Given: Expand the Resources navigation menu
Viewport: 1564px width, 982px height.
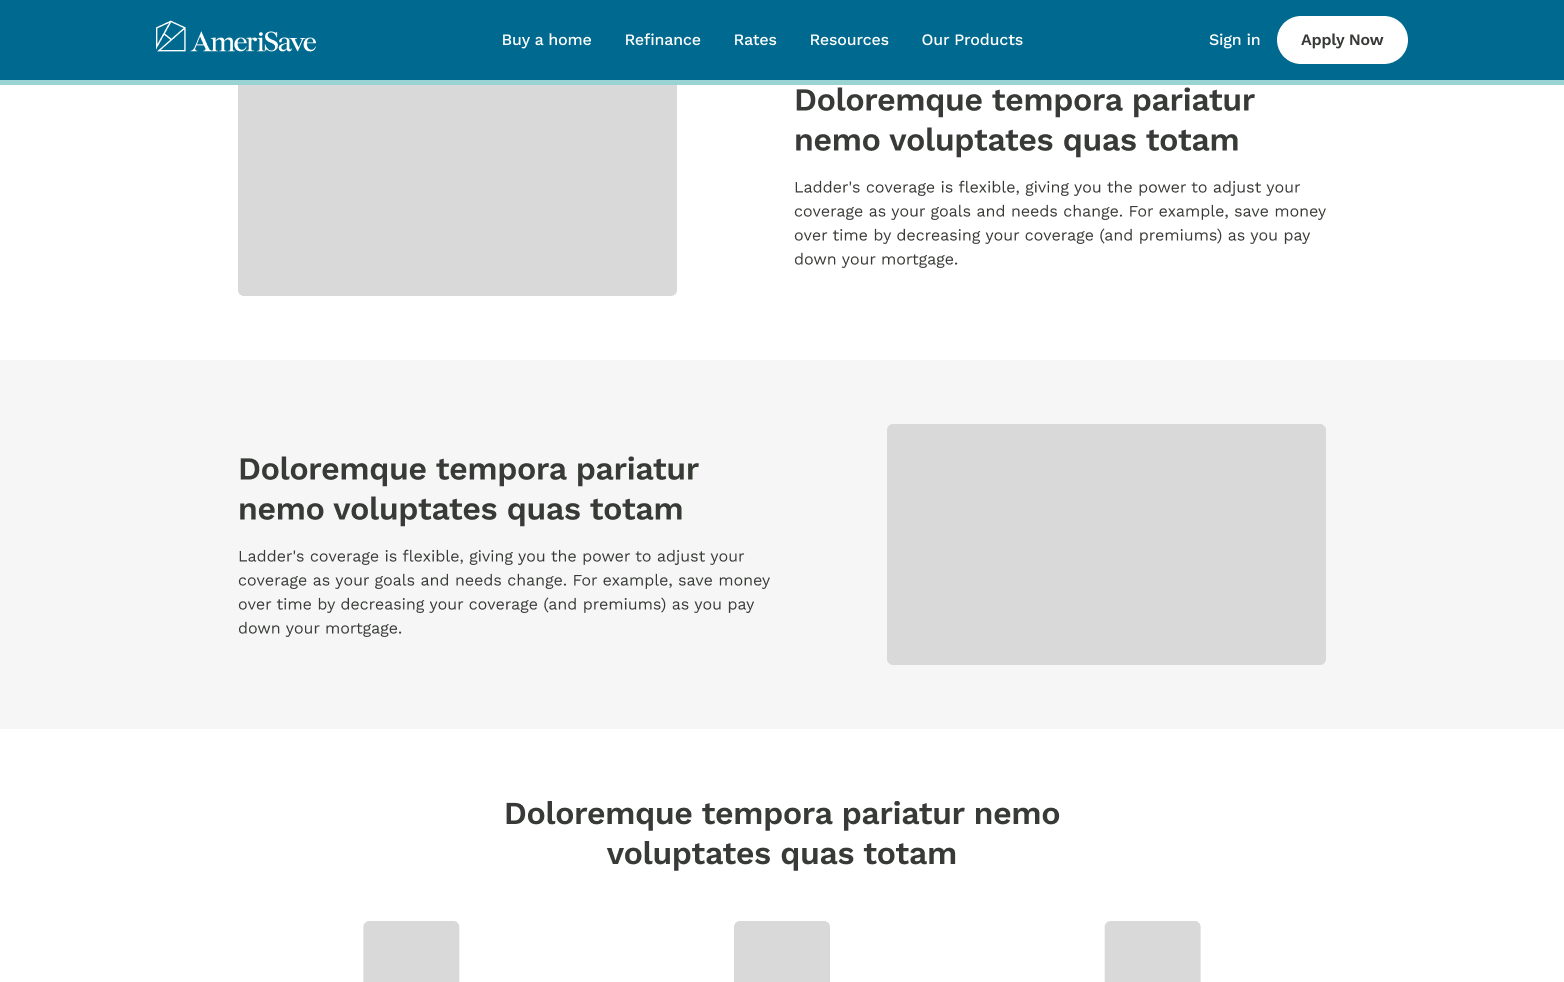Looking at the screenshot, I should [x=849, y=40].
